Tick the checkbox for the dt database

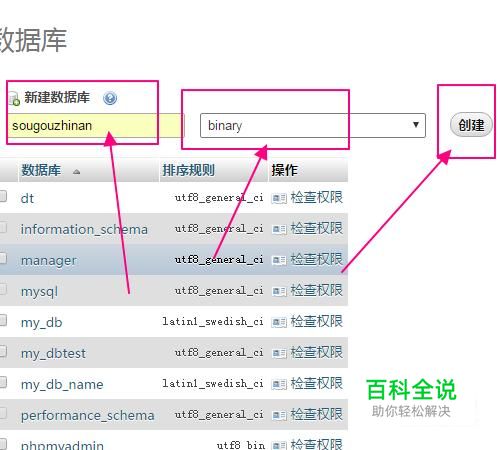(3, 196)
